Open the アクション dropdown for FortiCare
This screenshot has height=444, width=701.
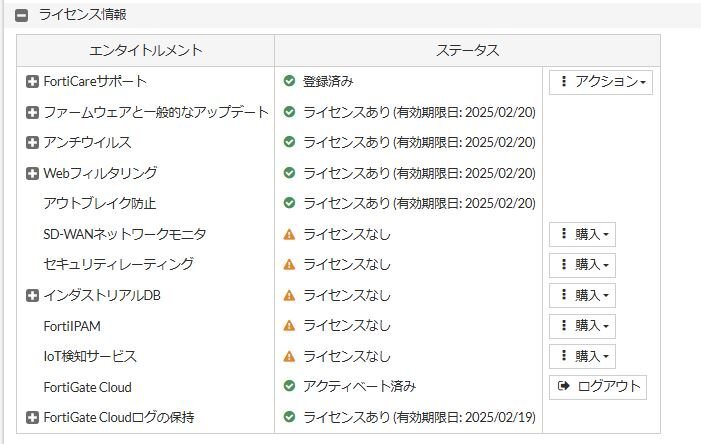pos(600,81)
